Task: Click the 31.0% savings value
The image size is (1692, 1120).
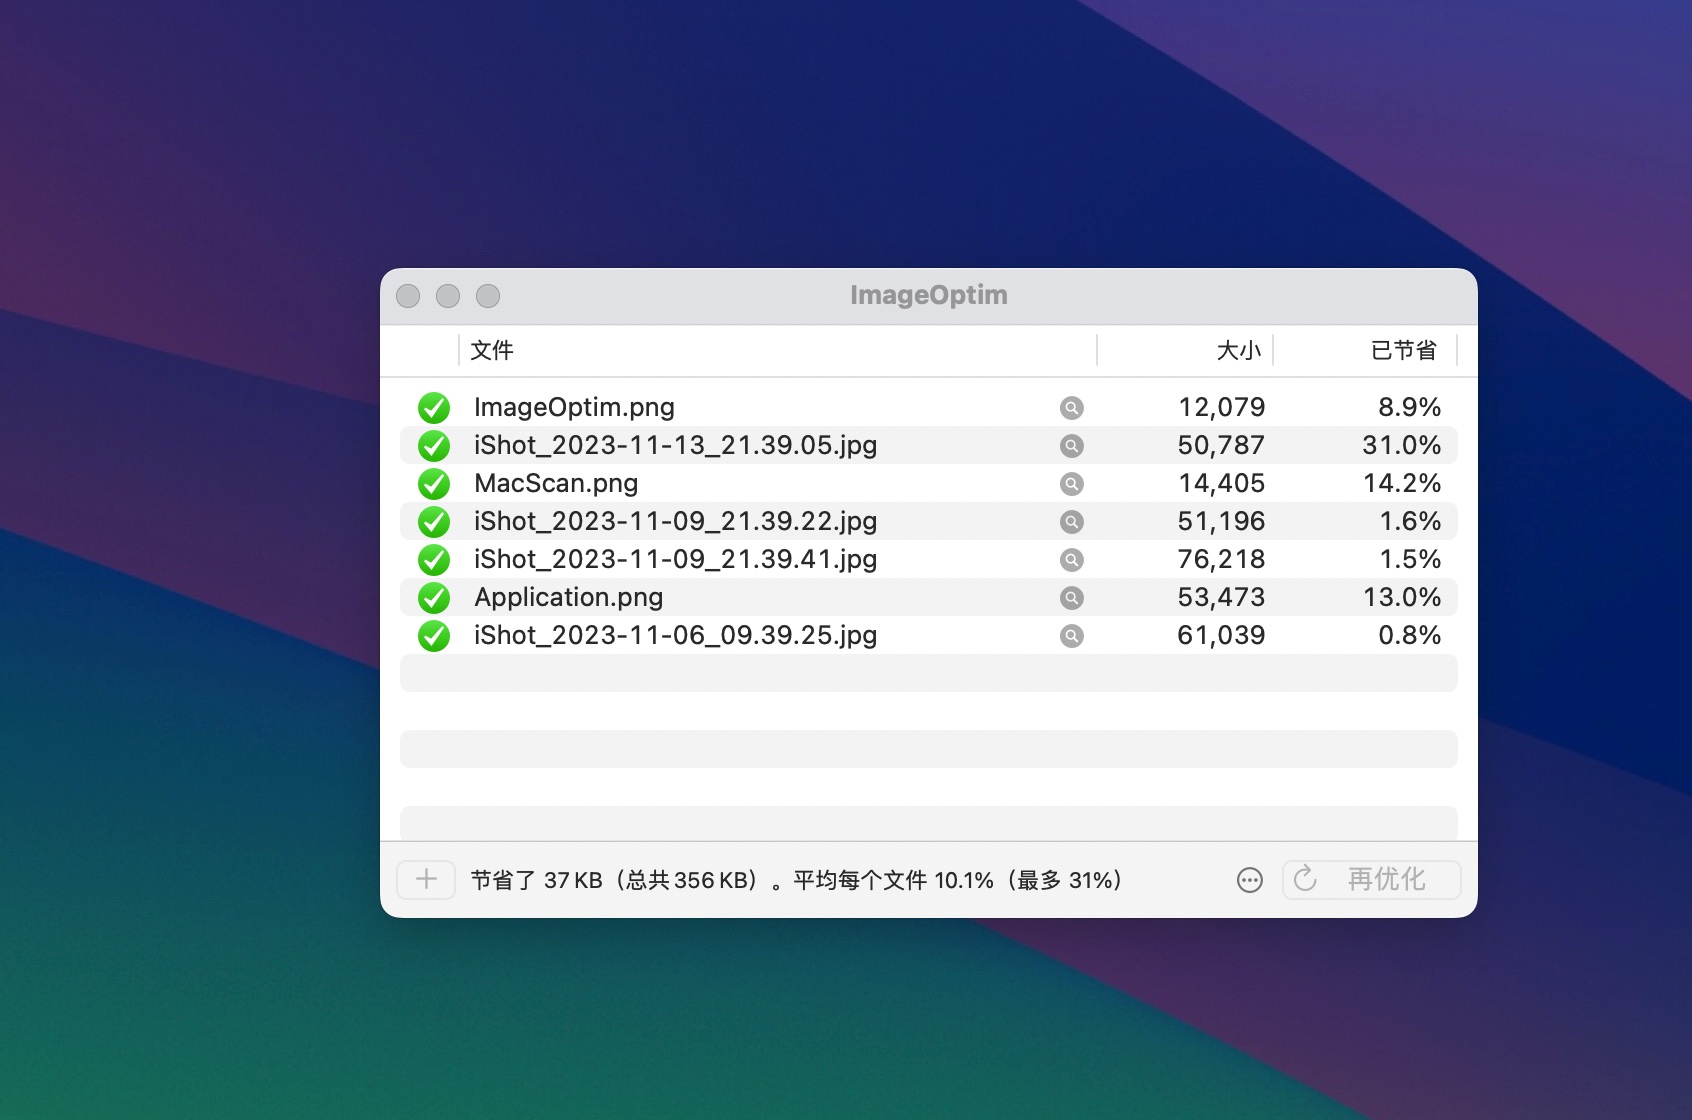Action: click(x=1401, y=446)
